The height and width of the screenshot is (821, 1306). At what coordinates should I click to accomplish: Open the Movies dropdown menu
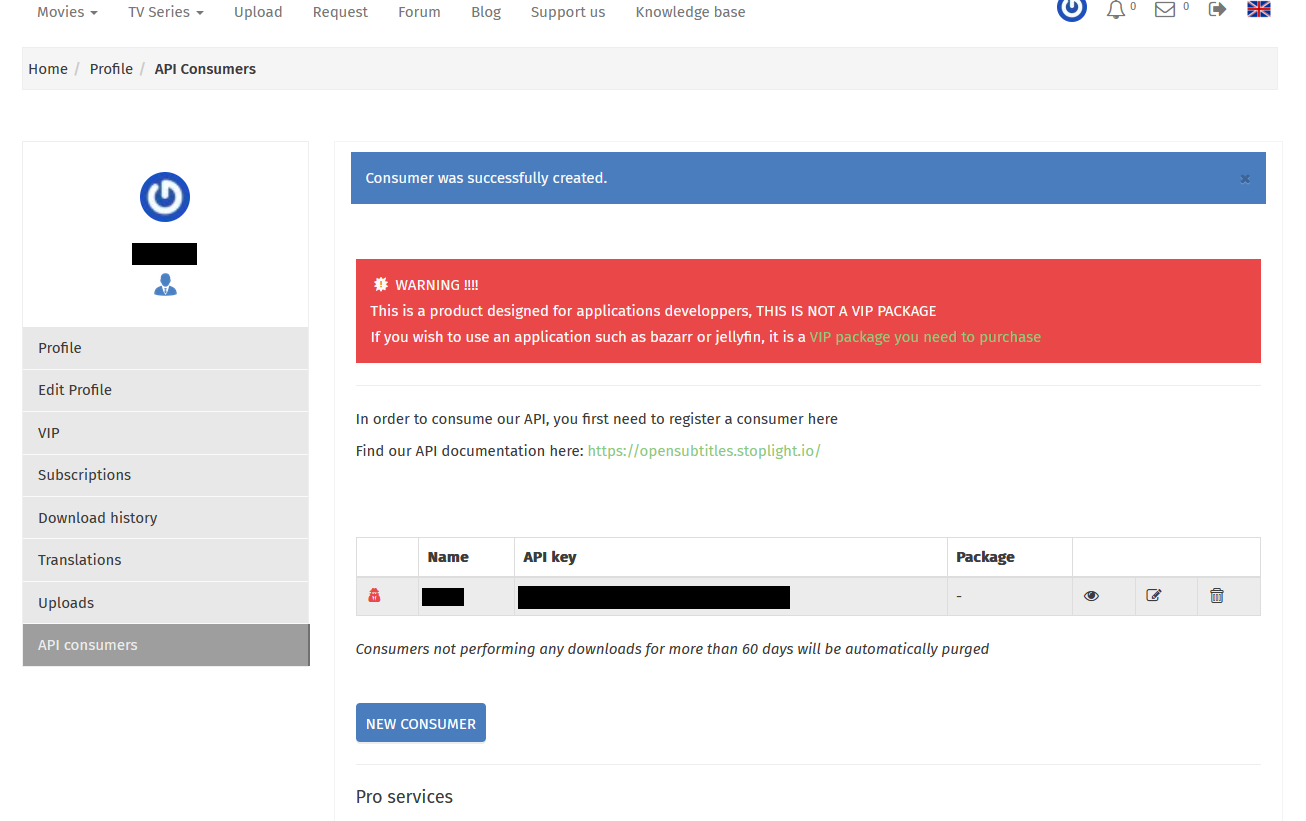point(66,12)
